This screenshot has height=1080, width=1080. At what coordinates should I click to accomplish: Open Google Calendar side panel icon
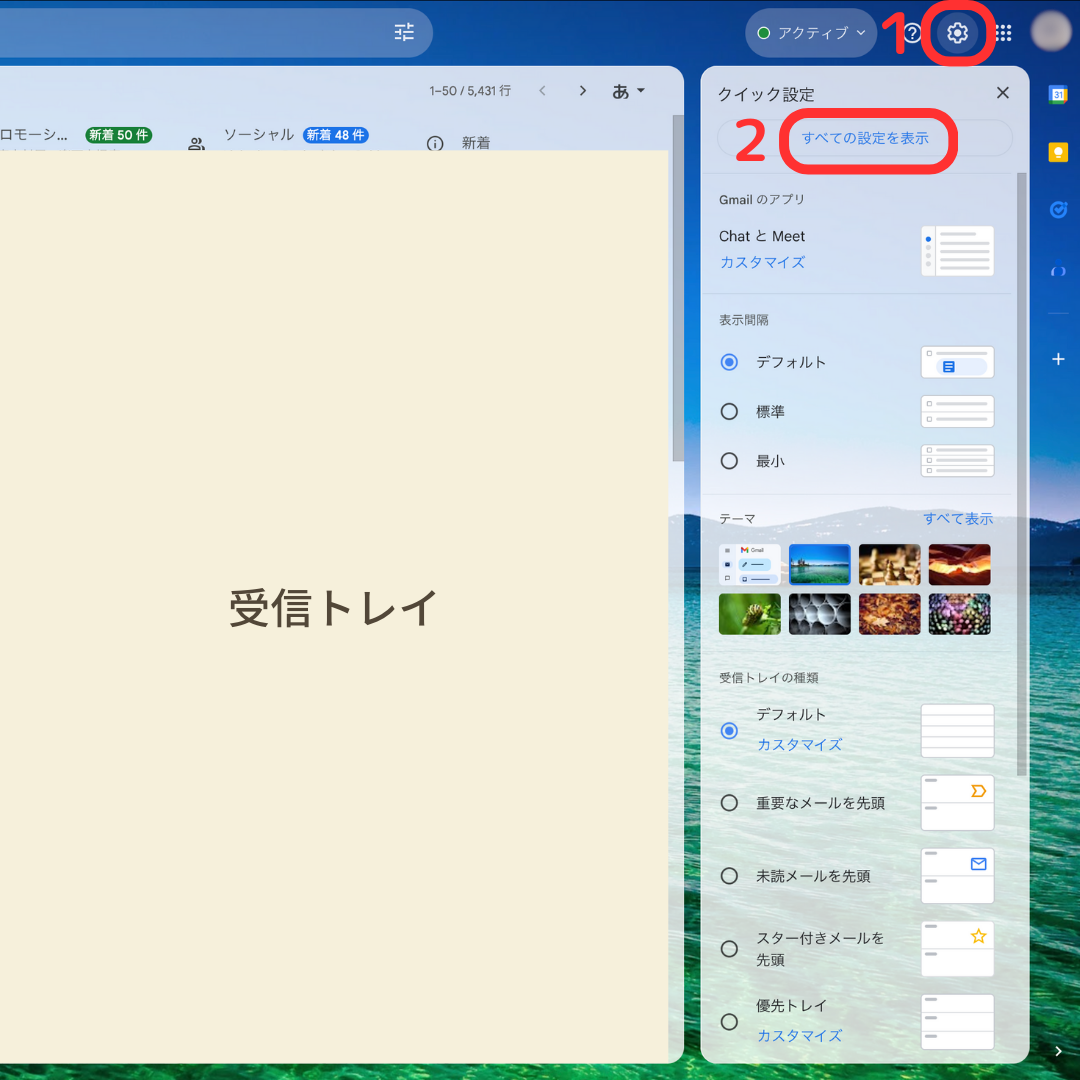point(1058,94)
